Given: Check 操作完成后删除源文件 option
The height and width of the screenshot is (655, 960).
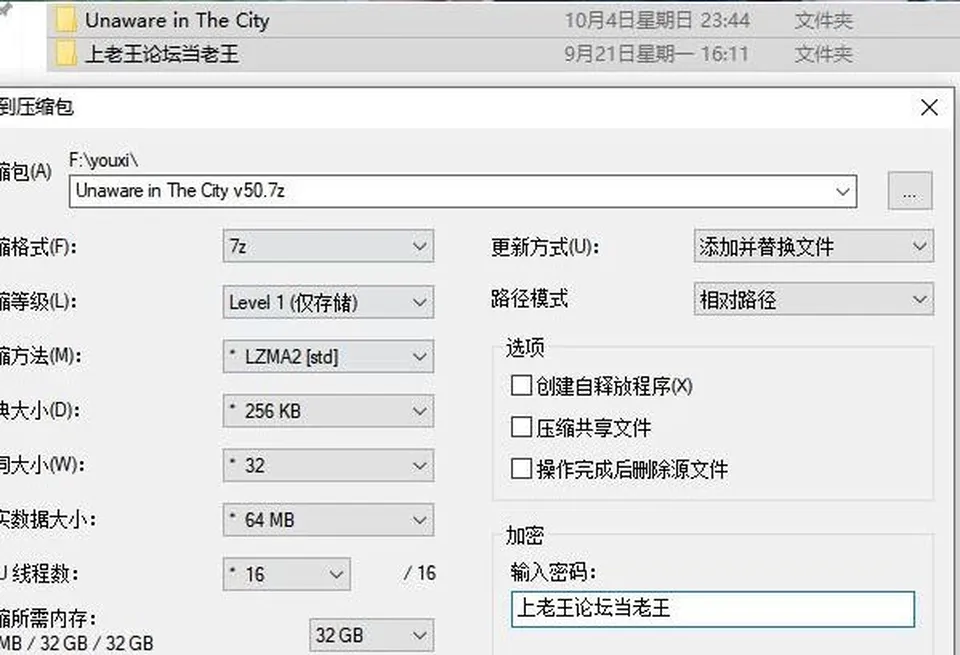Looking at the screenshot, I should 521,469.
